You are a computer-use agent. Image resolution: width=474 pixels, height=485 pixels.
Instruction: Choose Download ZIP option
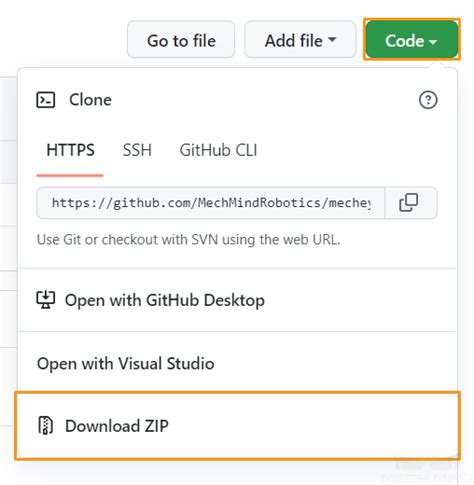[x=237, y=426]
